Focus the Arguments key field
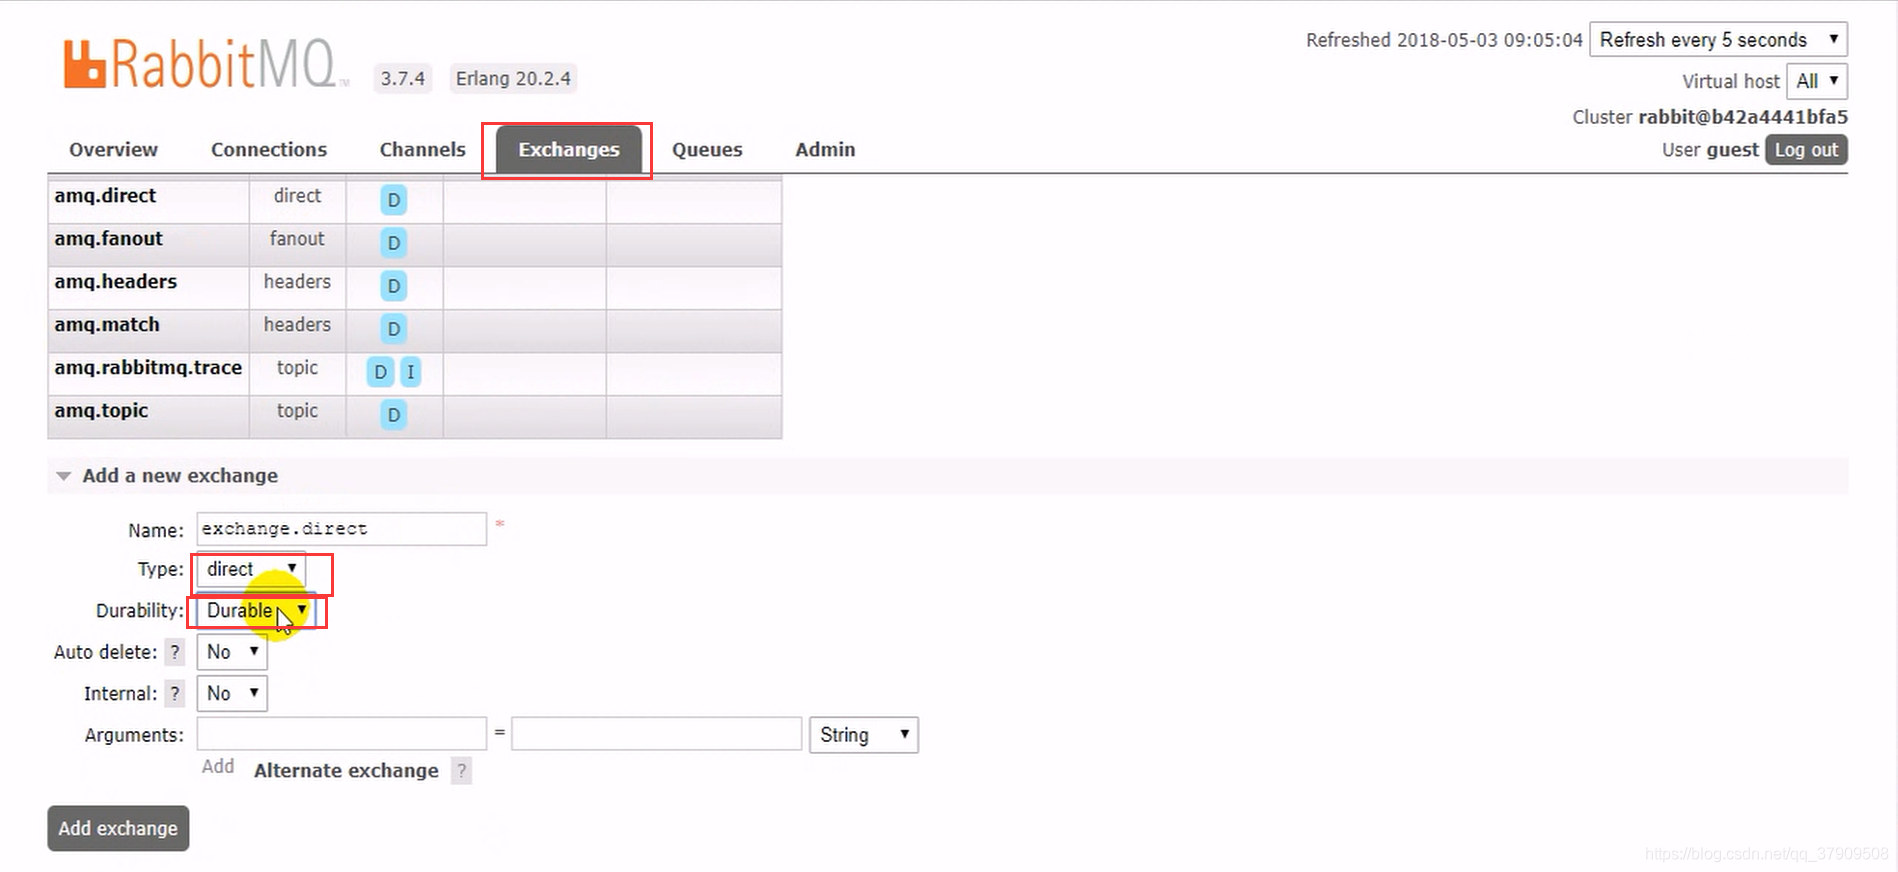Viewport: 1898px width, 872px height. coord(342,734)
